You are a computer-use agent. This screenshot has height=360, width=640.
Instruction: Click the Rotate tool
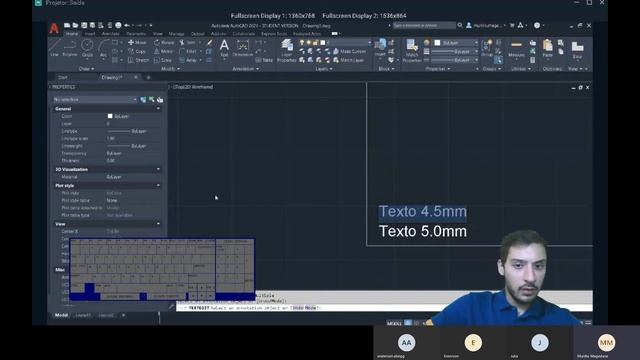tap(164, 42)
